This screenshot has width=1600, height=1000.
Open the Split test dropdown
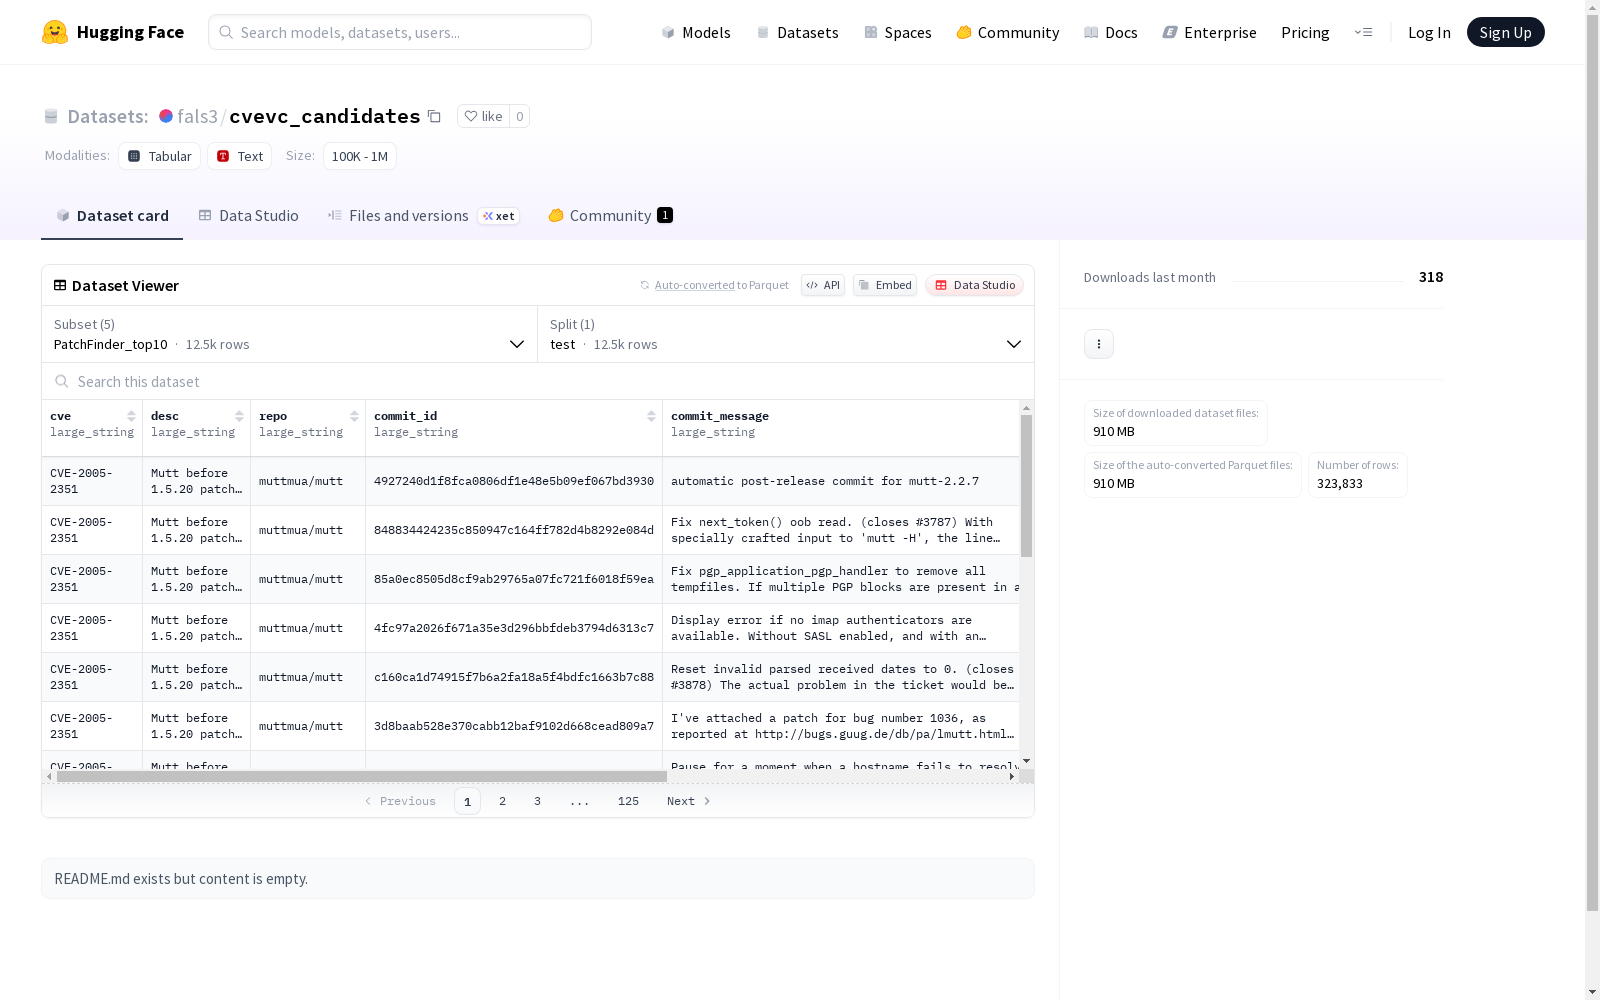click(x=786, y=334)
